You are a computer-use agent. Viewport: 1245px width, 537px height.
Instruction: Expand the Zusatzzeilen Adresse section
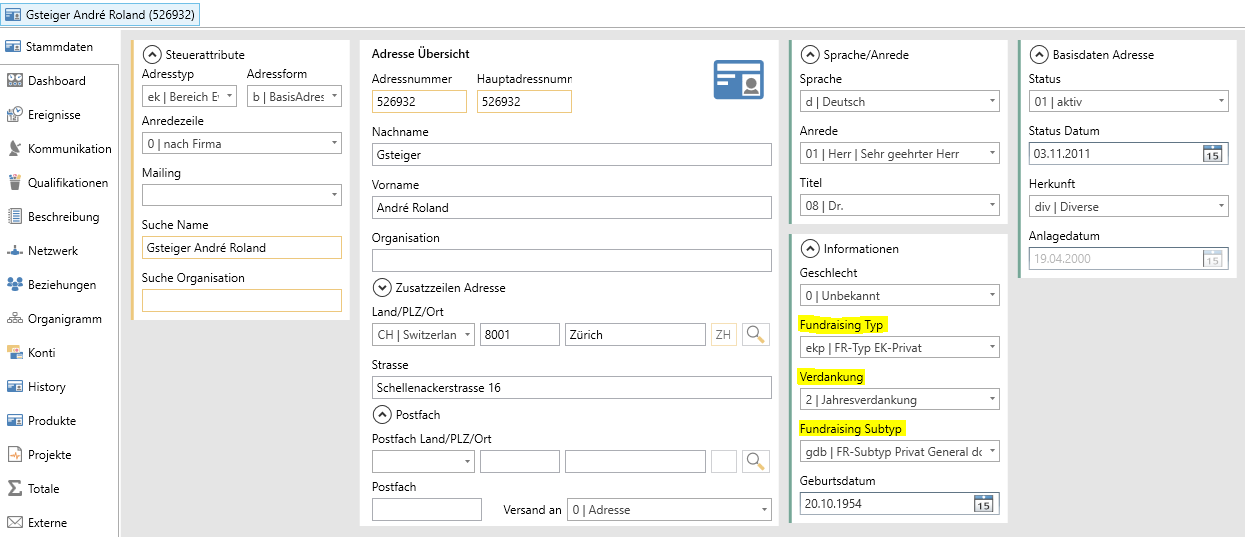coord(381,288)
